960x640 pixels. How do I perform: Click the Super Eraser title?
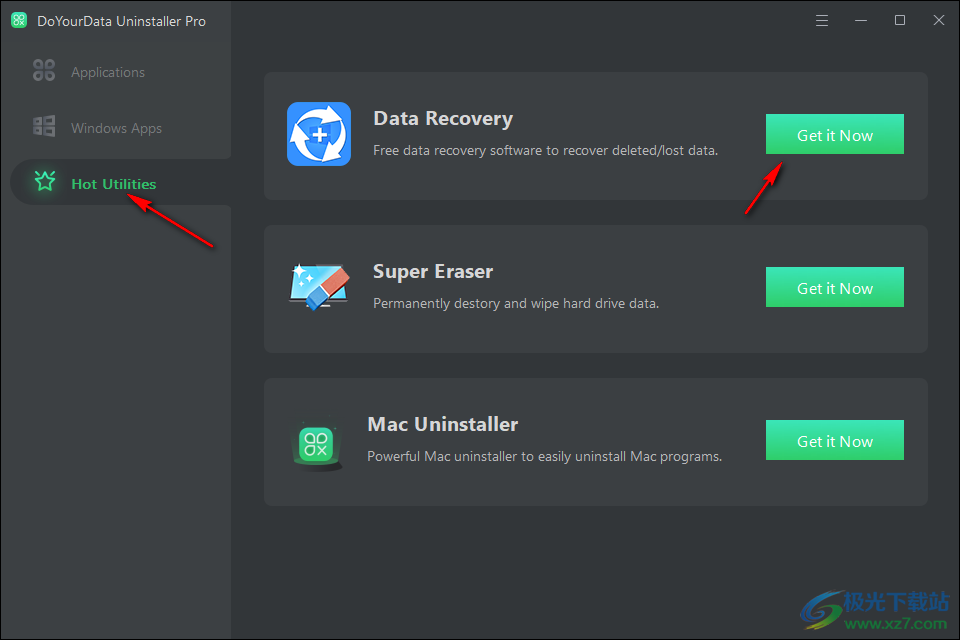(x=433, y=272)
